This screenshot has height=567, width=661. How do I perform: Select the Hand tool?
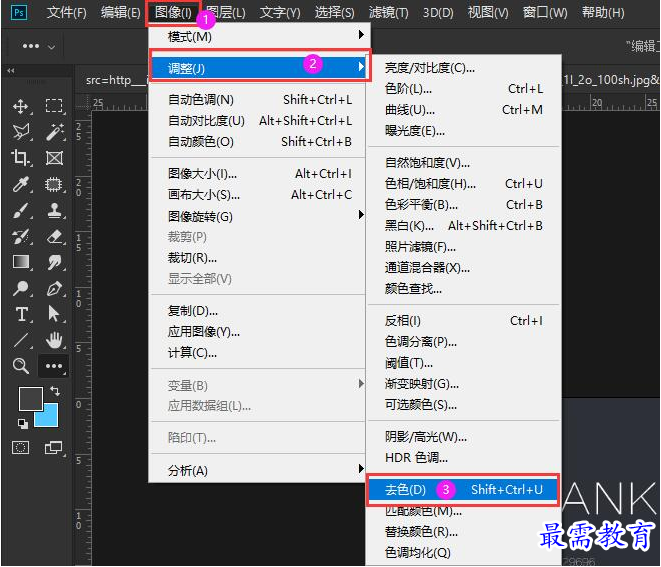coord(54,340)
